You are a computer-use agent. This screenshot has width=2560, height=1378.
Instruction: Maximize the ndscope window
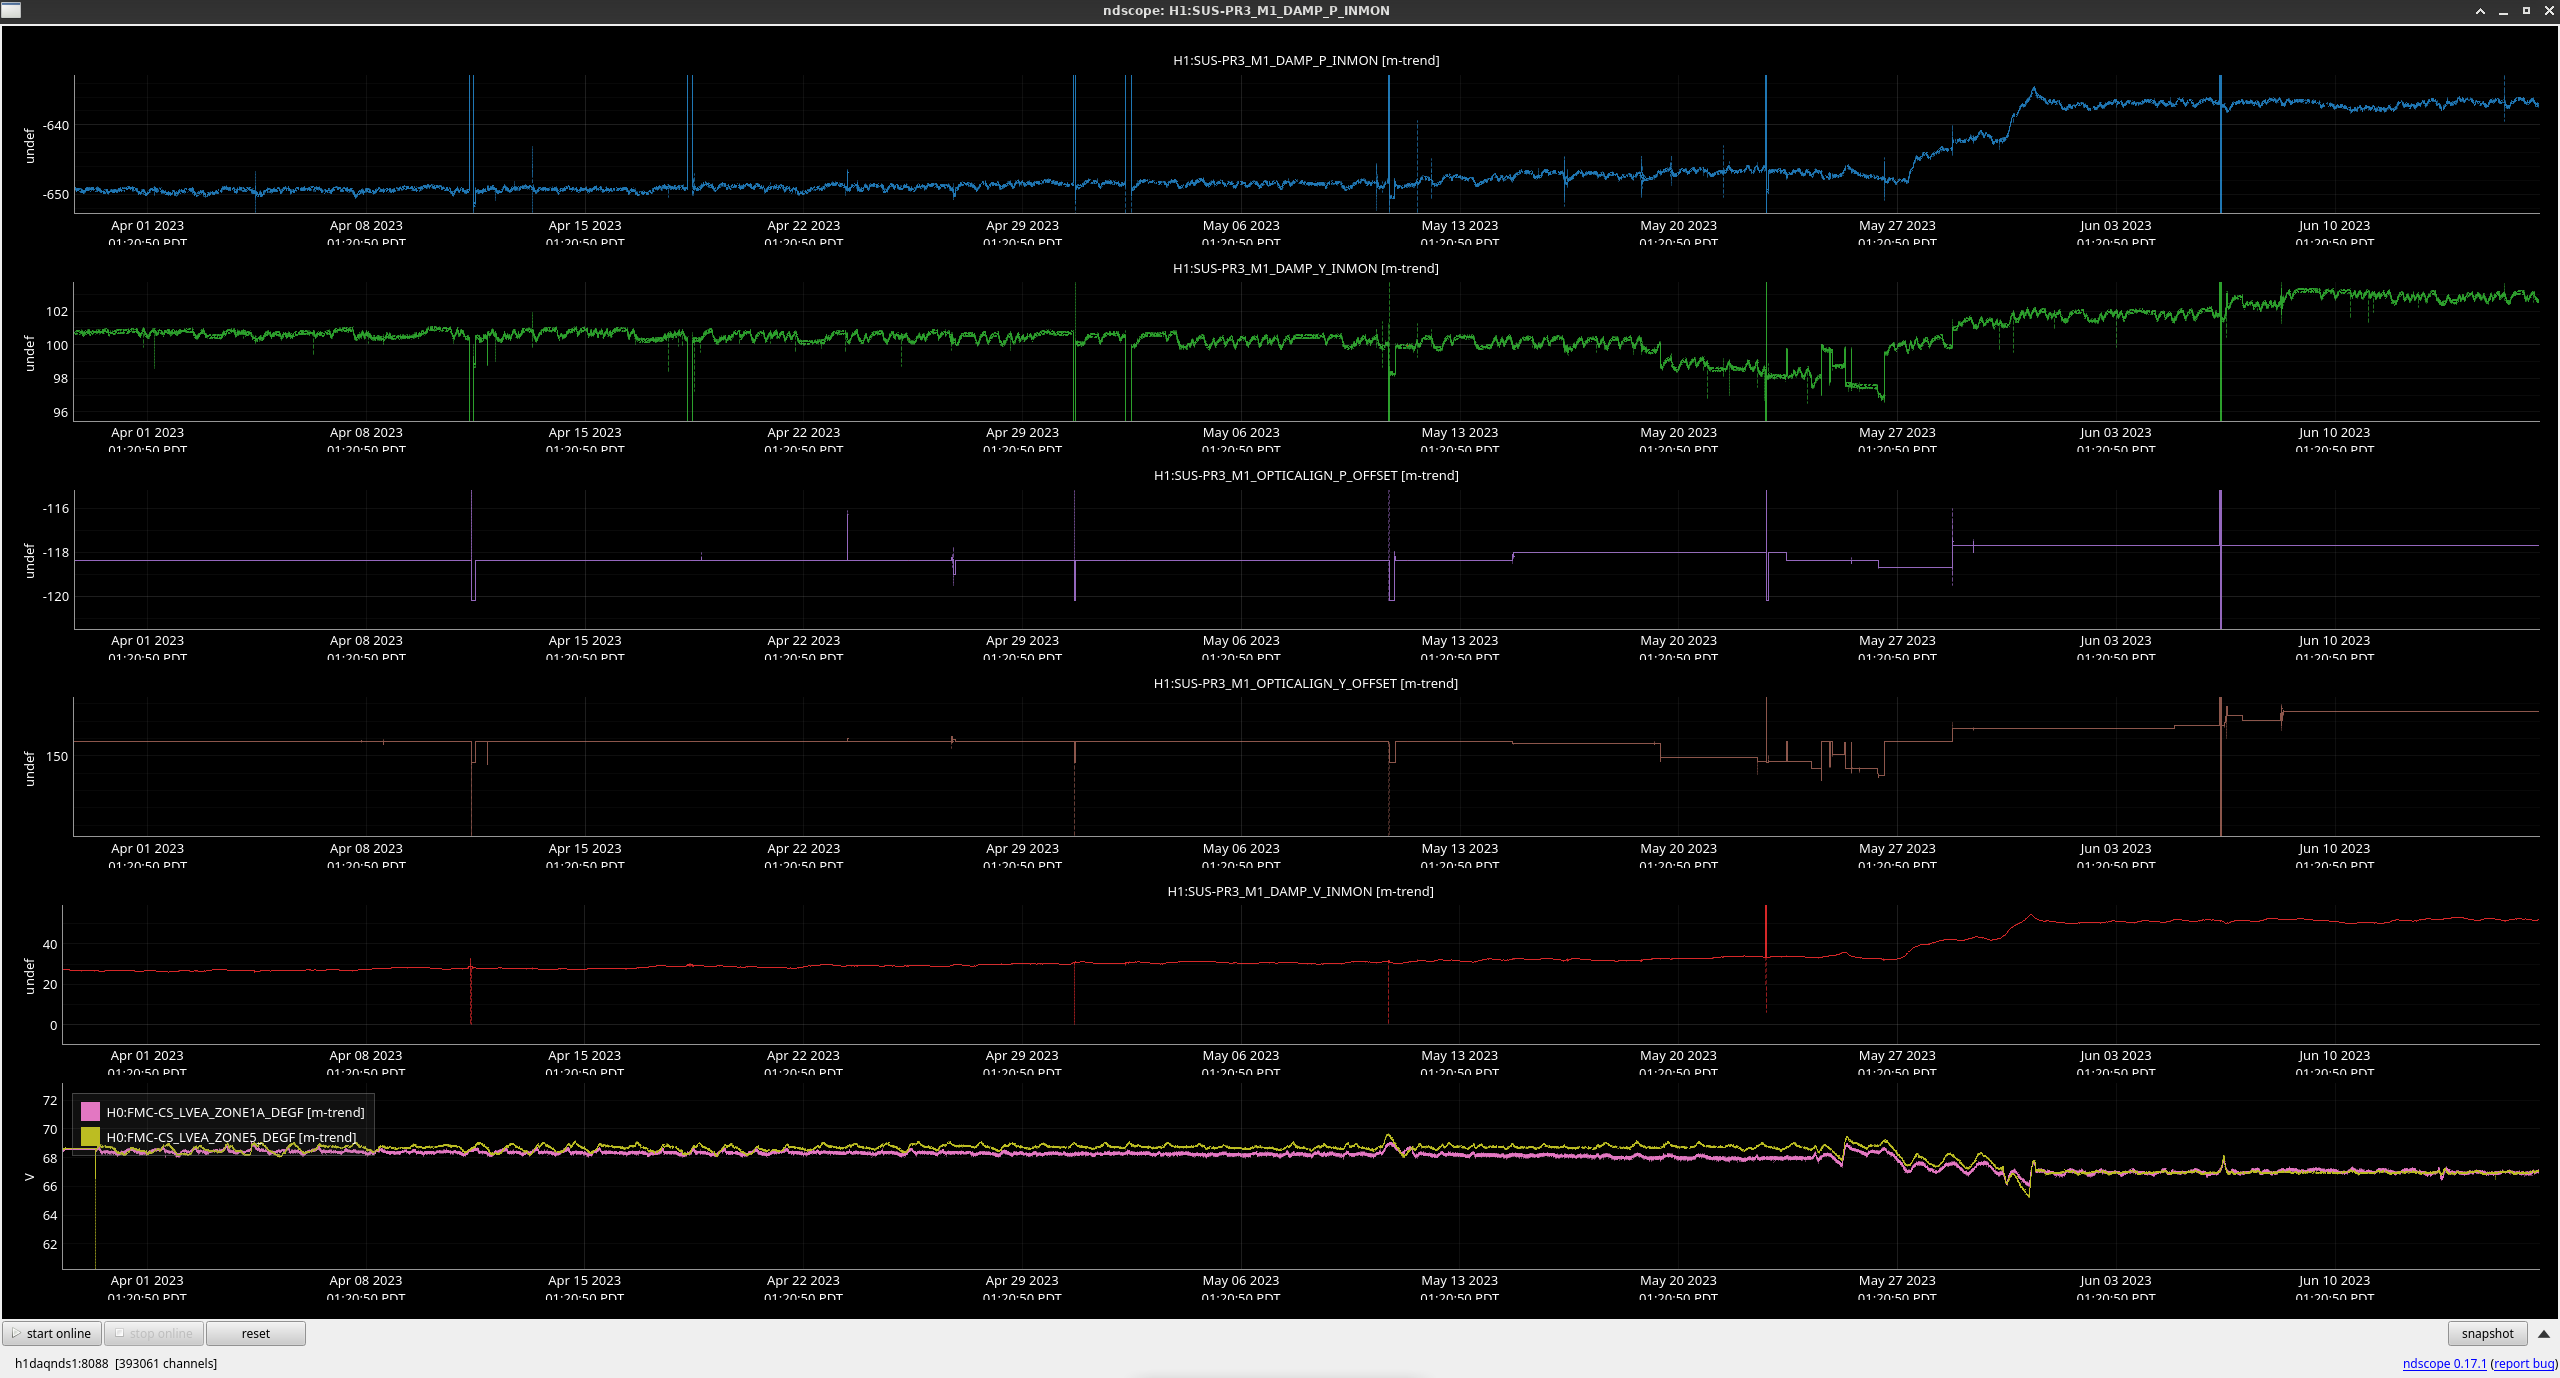click(2526, 11)
